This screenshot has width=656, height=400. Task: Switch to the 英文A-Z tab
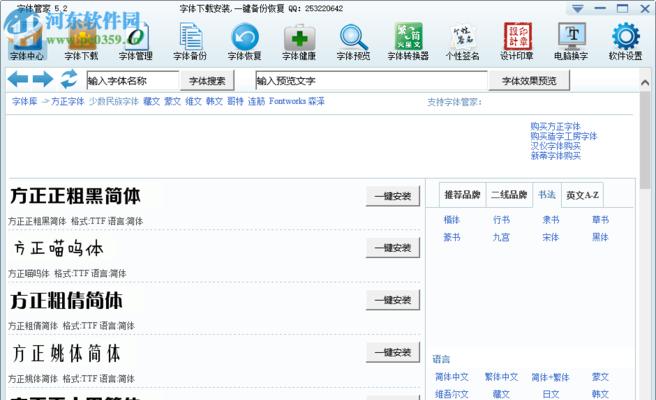pyautogui.click(x=582, y=195)
